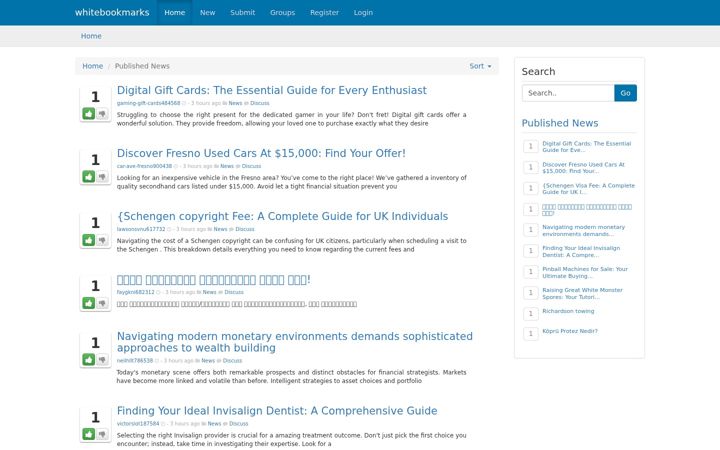Open user lawsonvnu617732 profile
This screenshot has width=720, height=450.
141,229
